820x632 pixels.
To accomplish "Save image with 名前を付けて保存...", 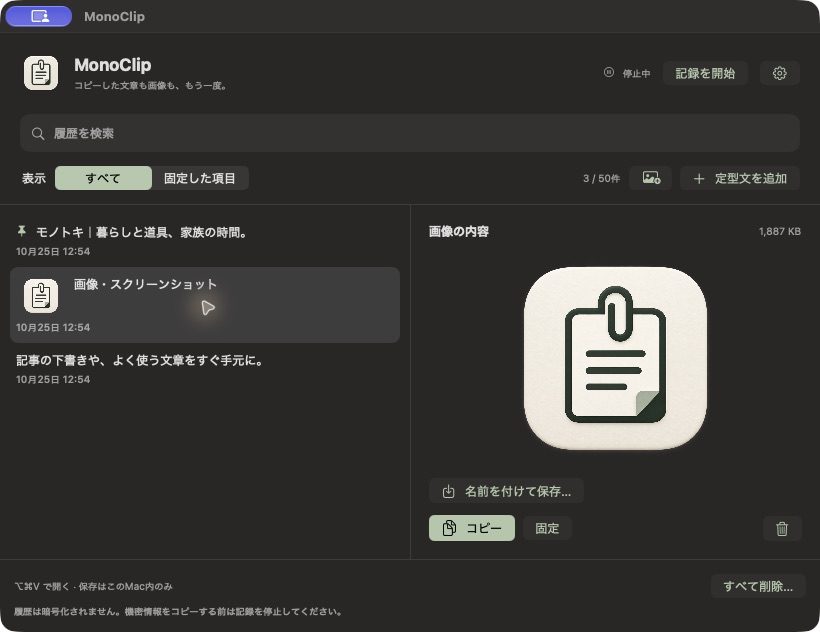I will 506,491.
